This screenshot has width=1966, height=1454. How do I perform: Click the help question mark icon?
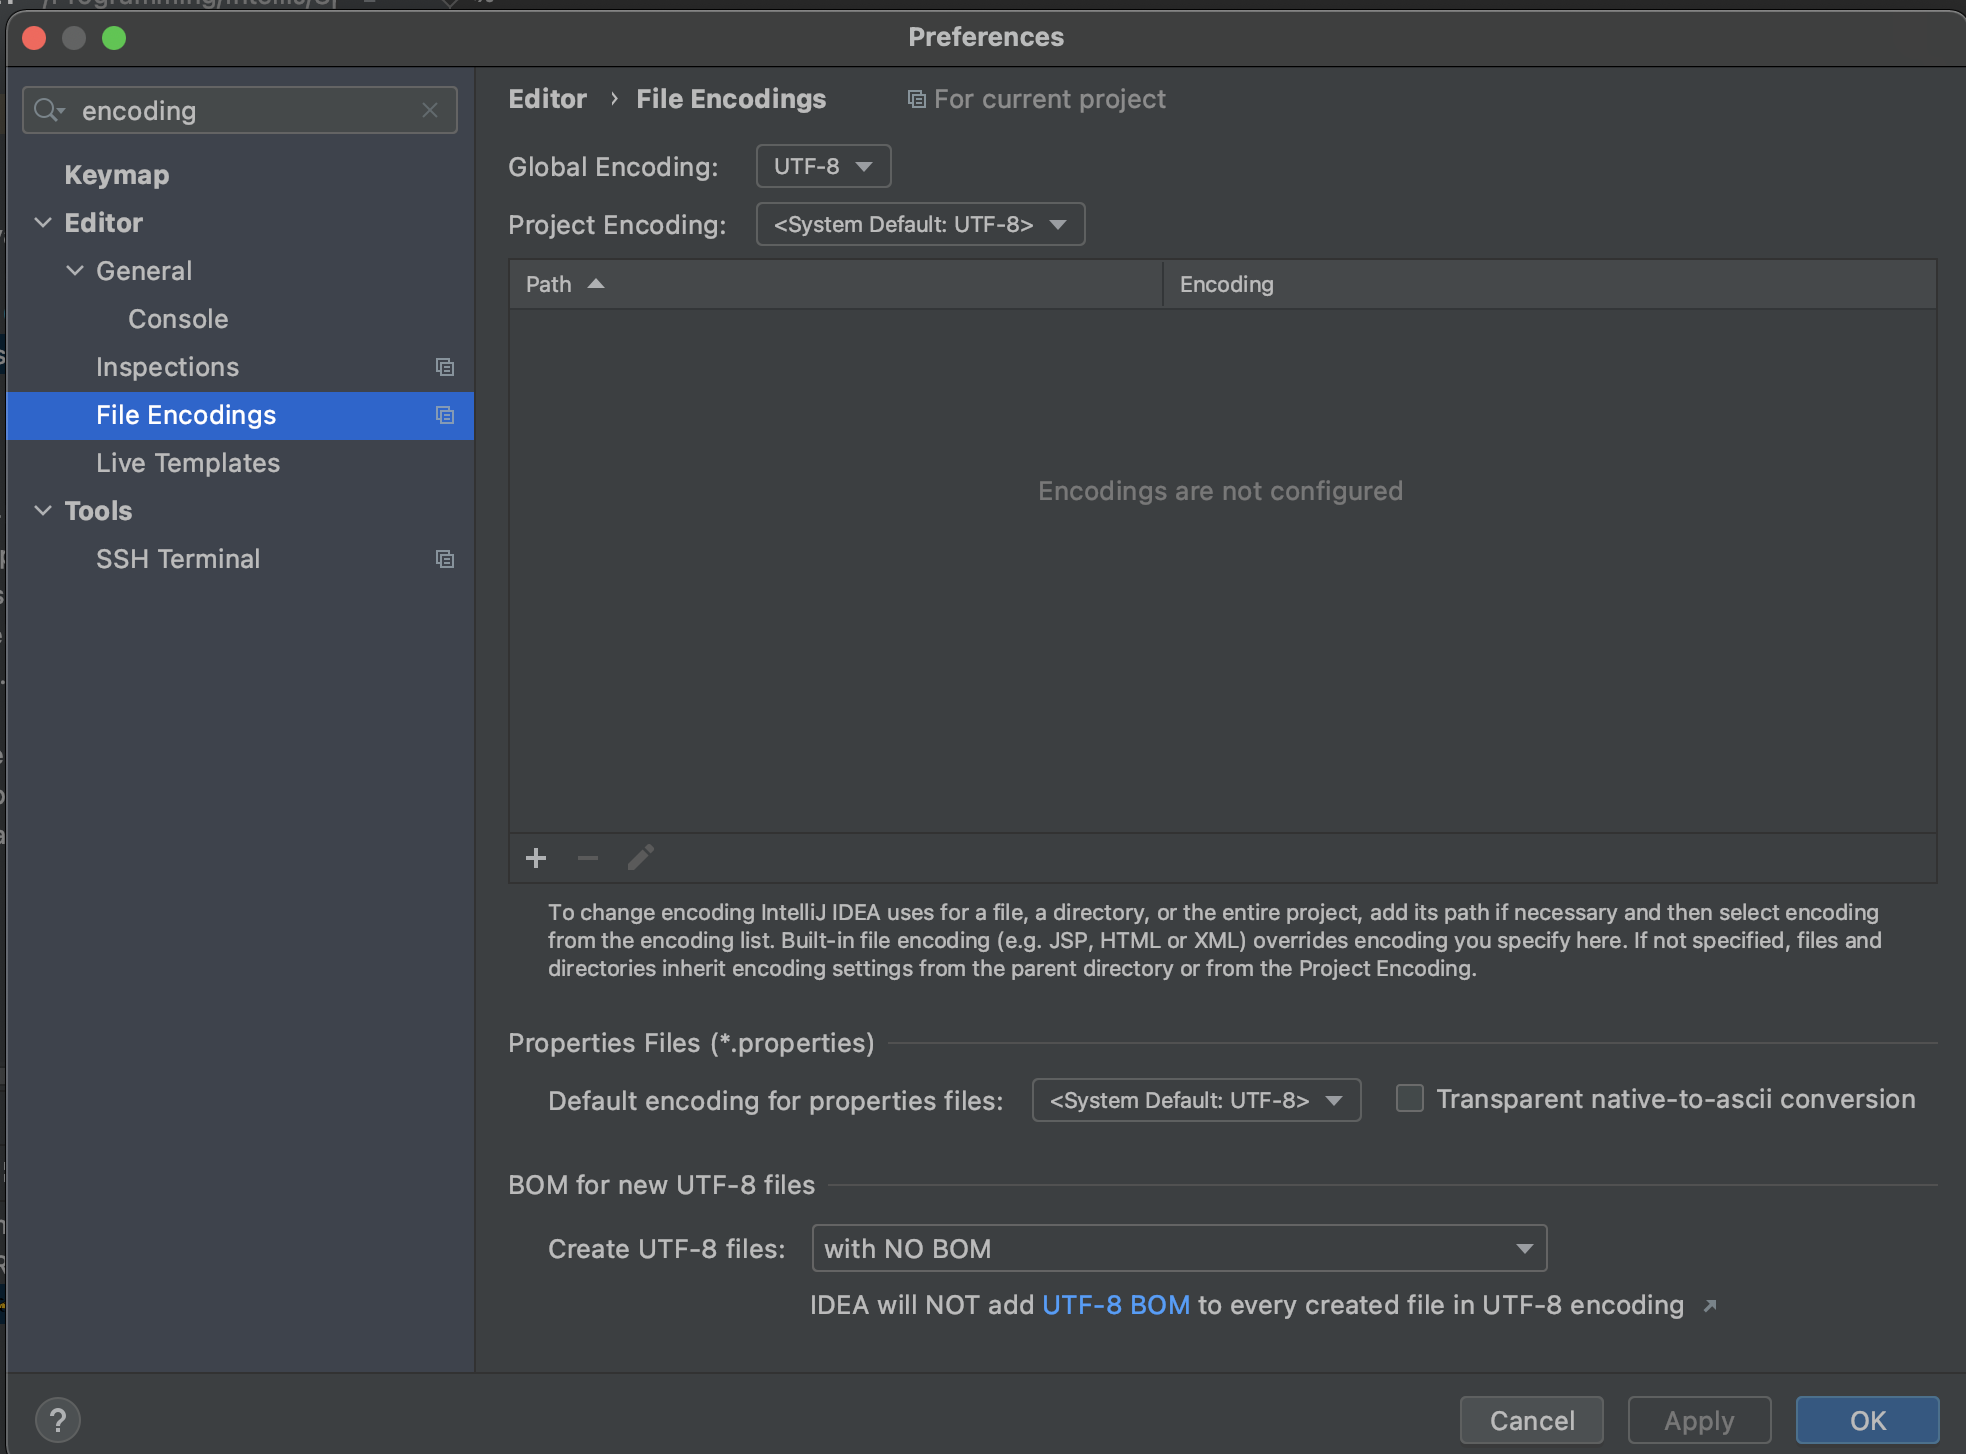pos(58,1420)
